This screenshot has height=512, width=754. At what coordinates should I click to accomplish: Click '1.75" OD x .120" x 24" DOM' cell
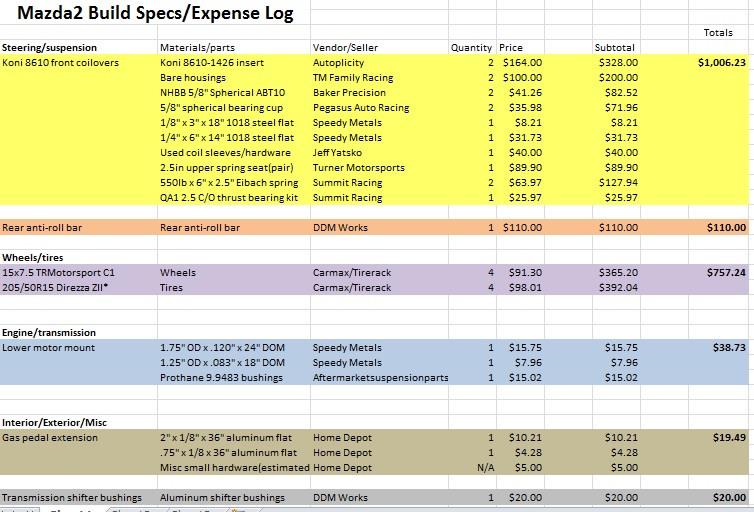coord(234,348)
